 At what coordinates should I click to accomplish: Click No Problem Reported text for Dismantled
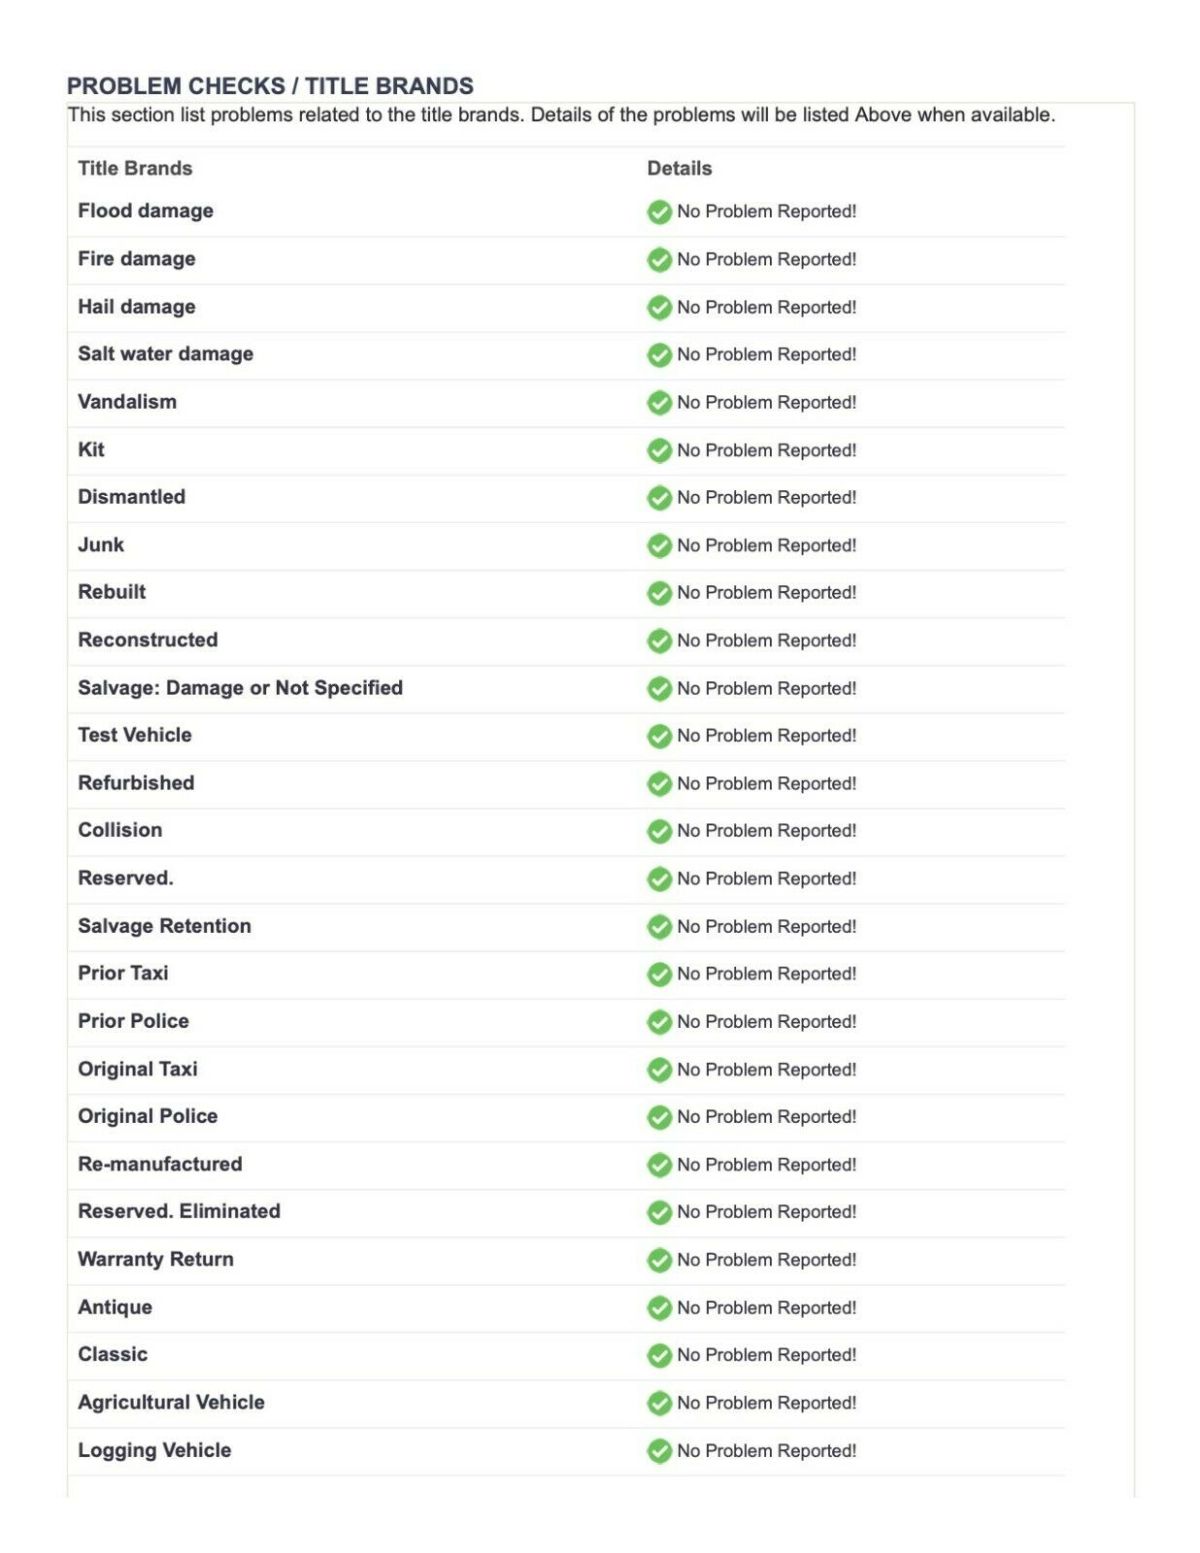pyautogui.click(x=766, y=498)
